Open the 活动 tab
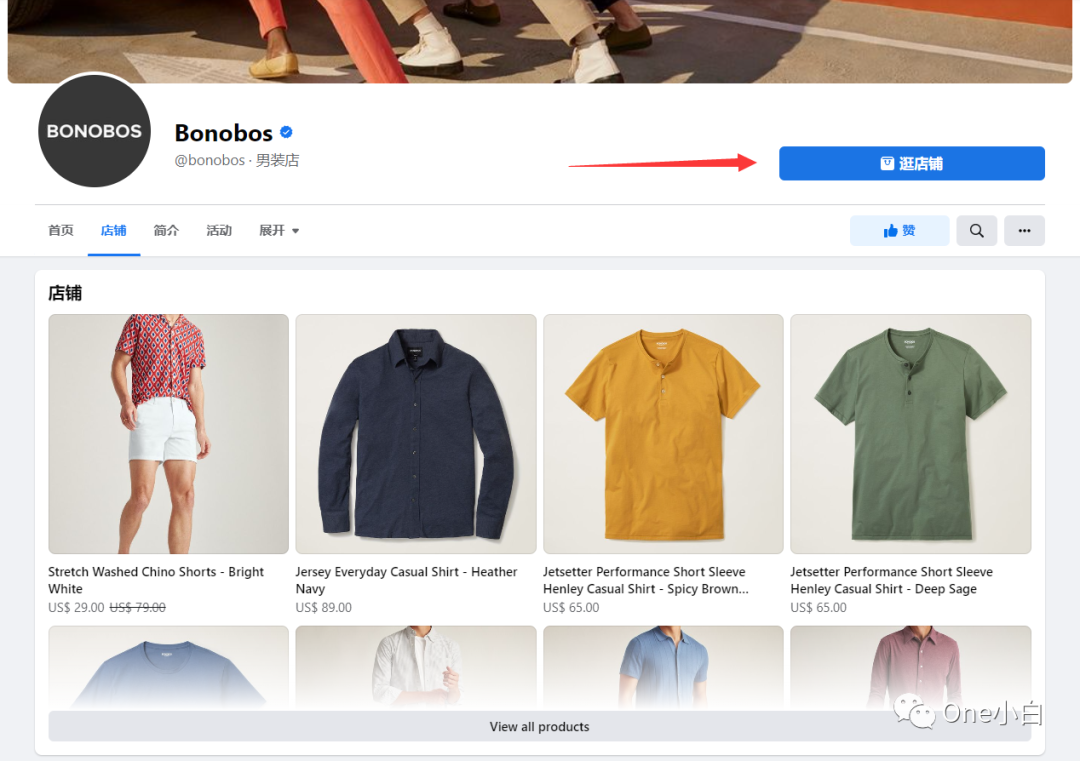 (x=219, y=231)
